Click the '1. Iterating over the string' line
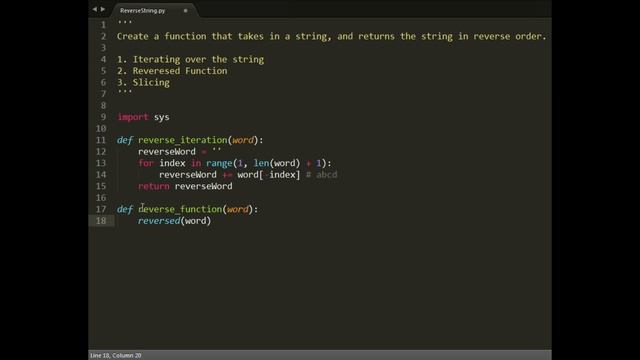Screen dimensions: 640x360 tap(190, 60)
